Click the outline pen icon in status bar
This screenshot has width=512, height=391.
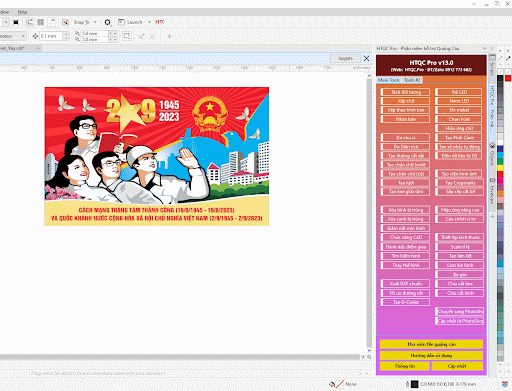click(x=407, y=384)
